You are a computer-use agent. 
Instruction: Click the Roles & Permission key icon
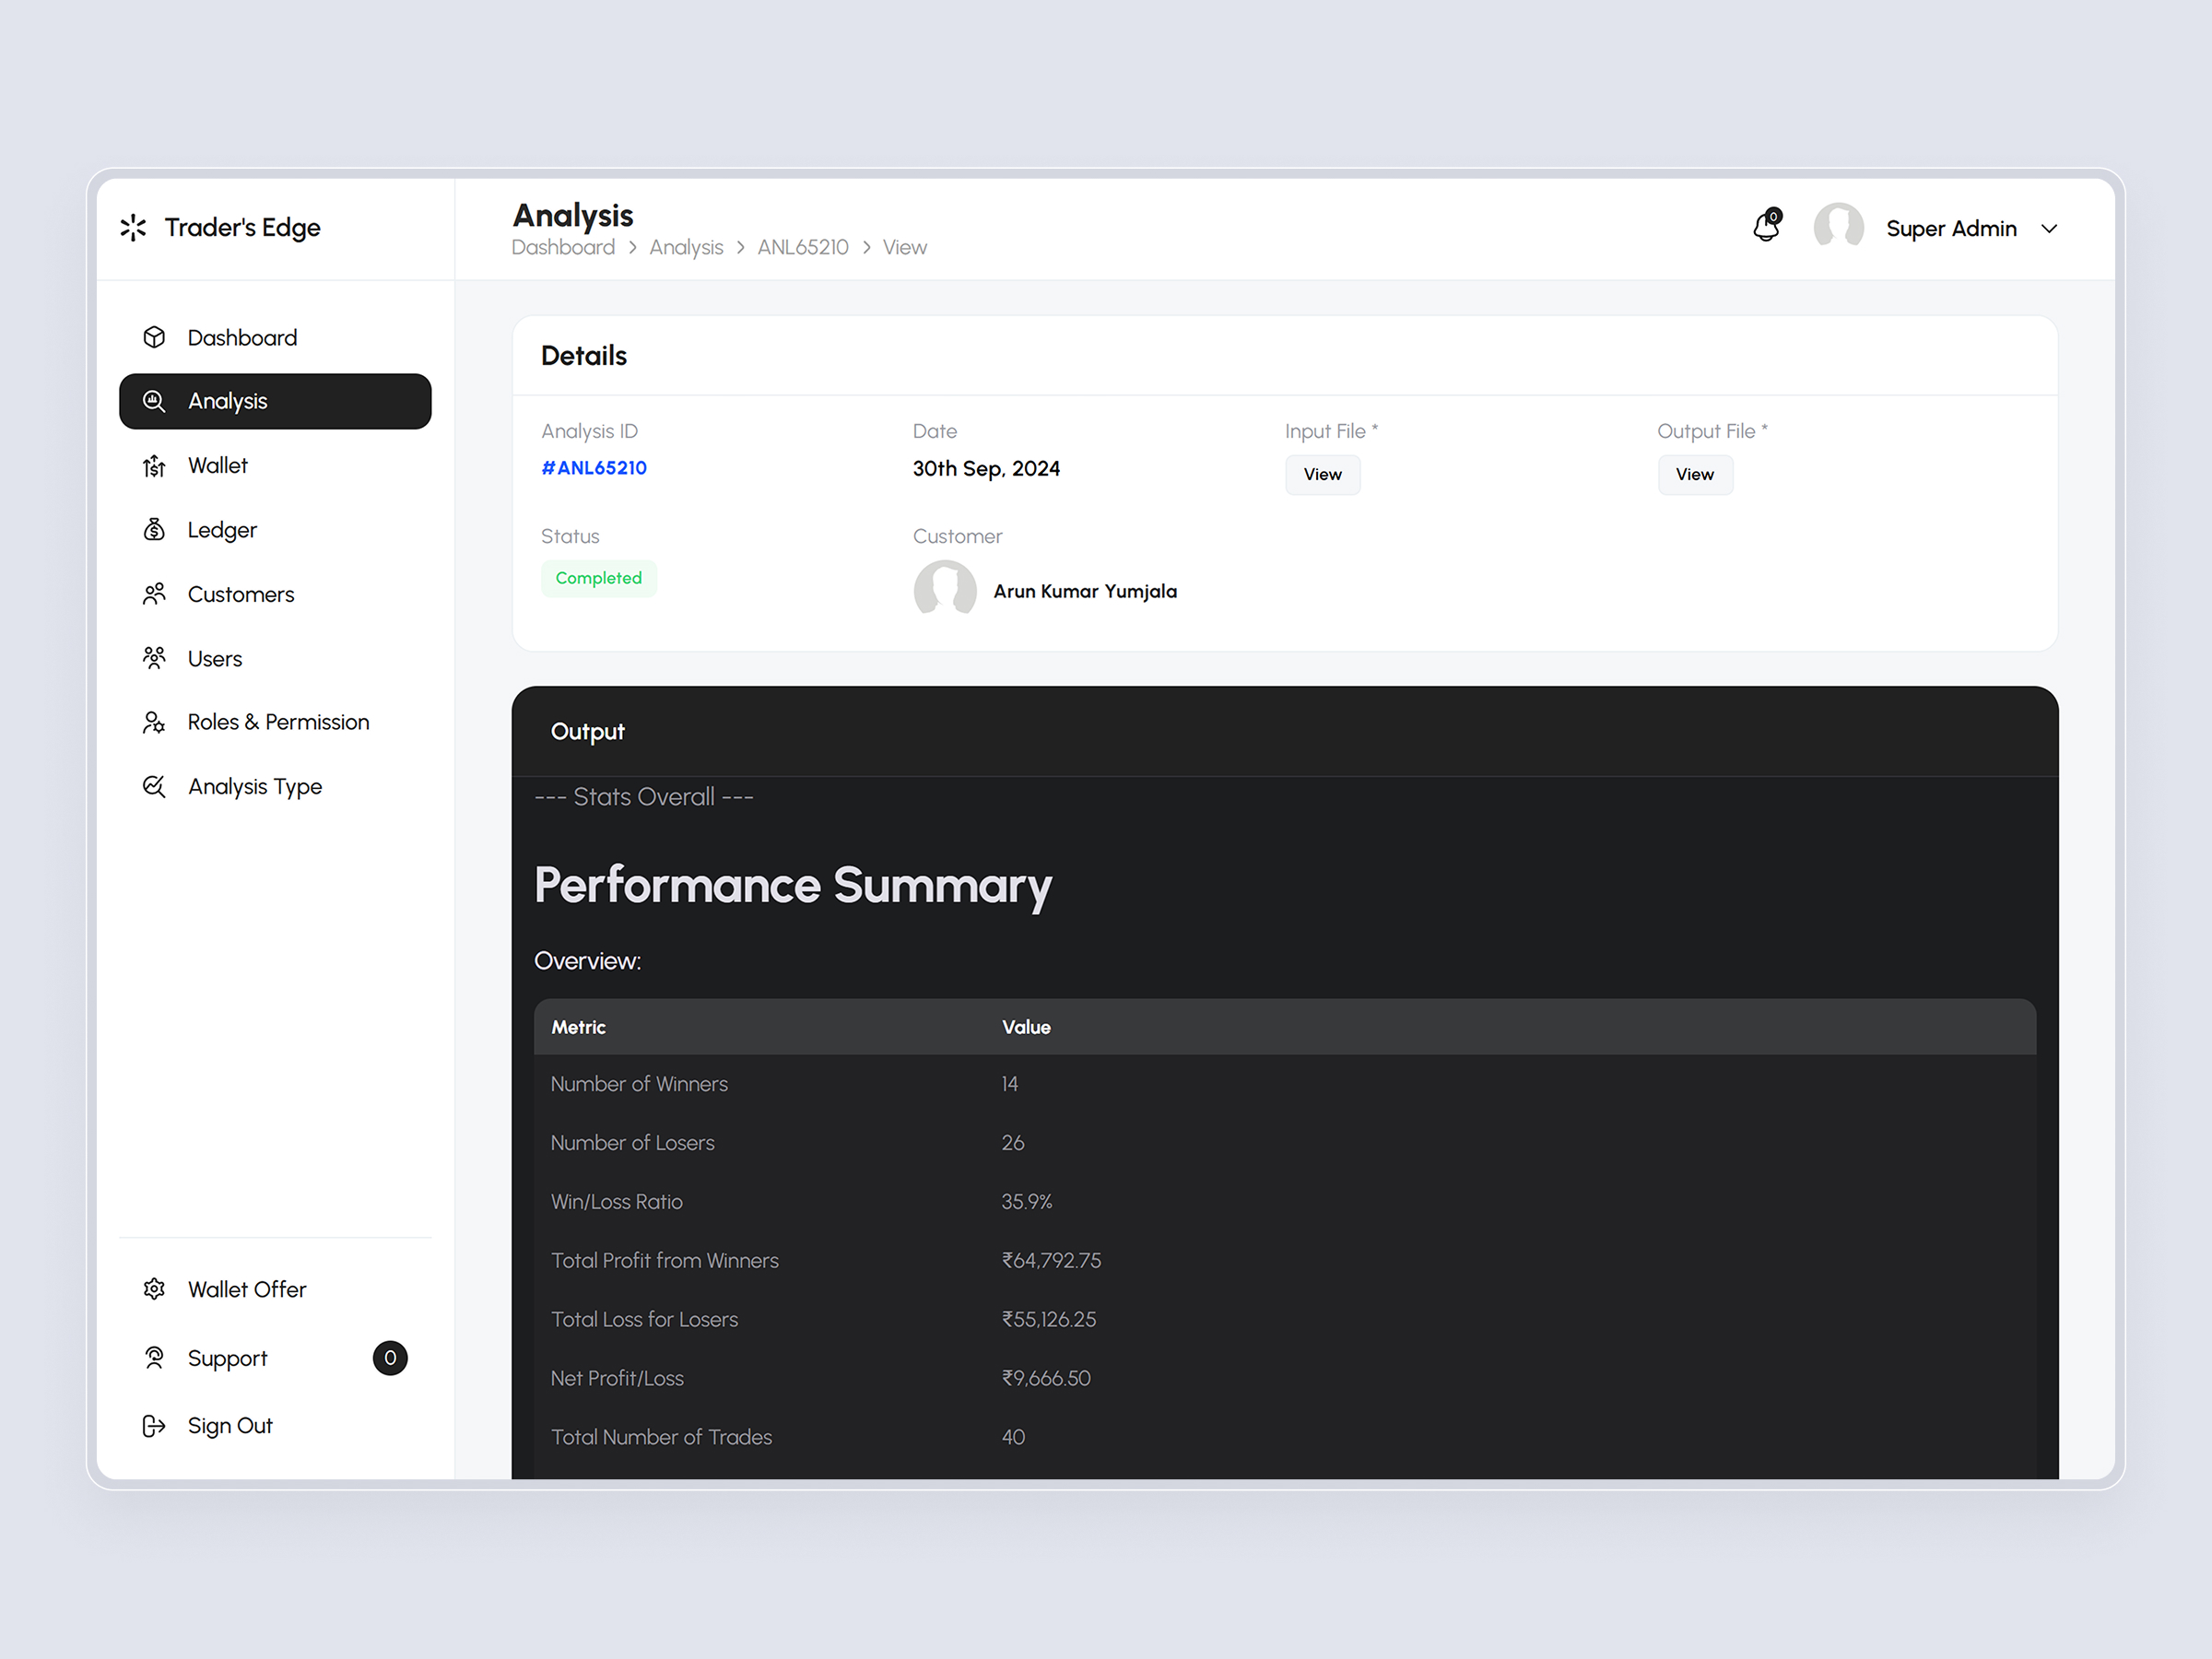tap(155, 722)
